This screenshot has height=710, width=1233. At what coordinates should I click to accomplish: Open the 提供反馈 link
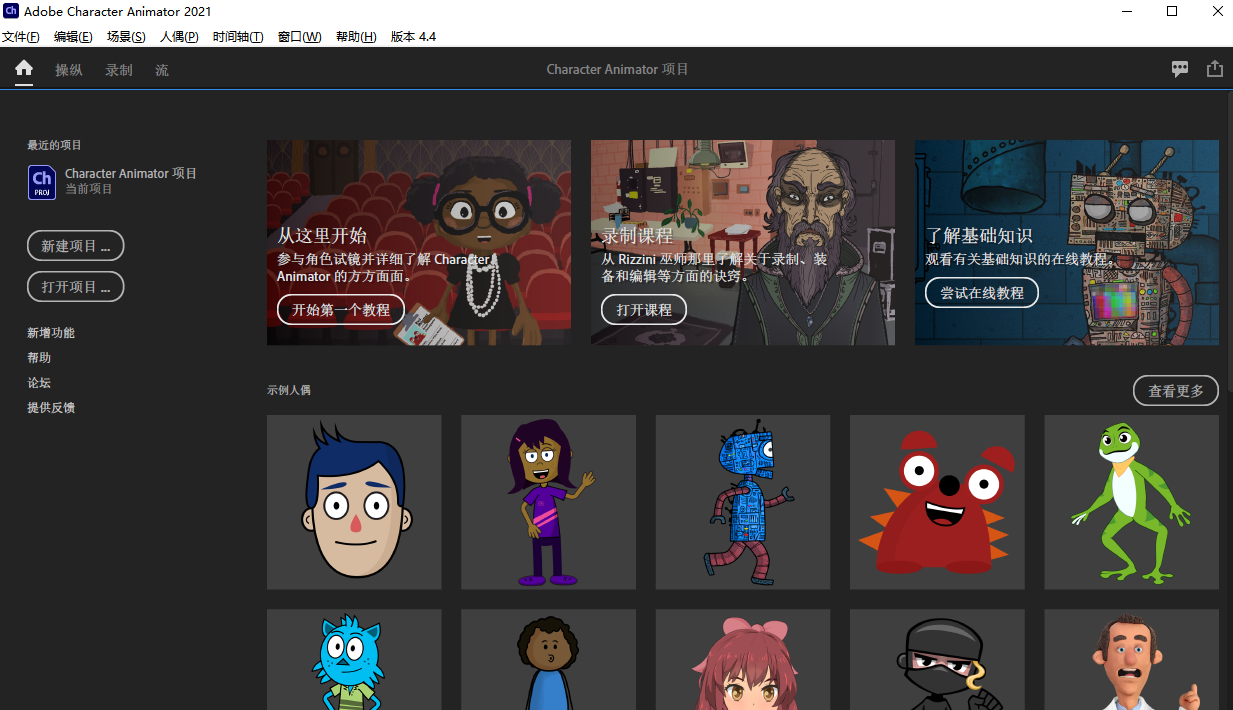click(51, 408)
